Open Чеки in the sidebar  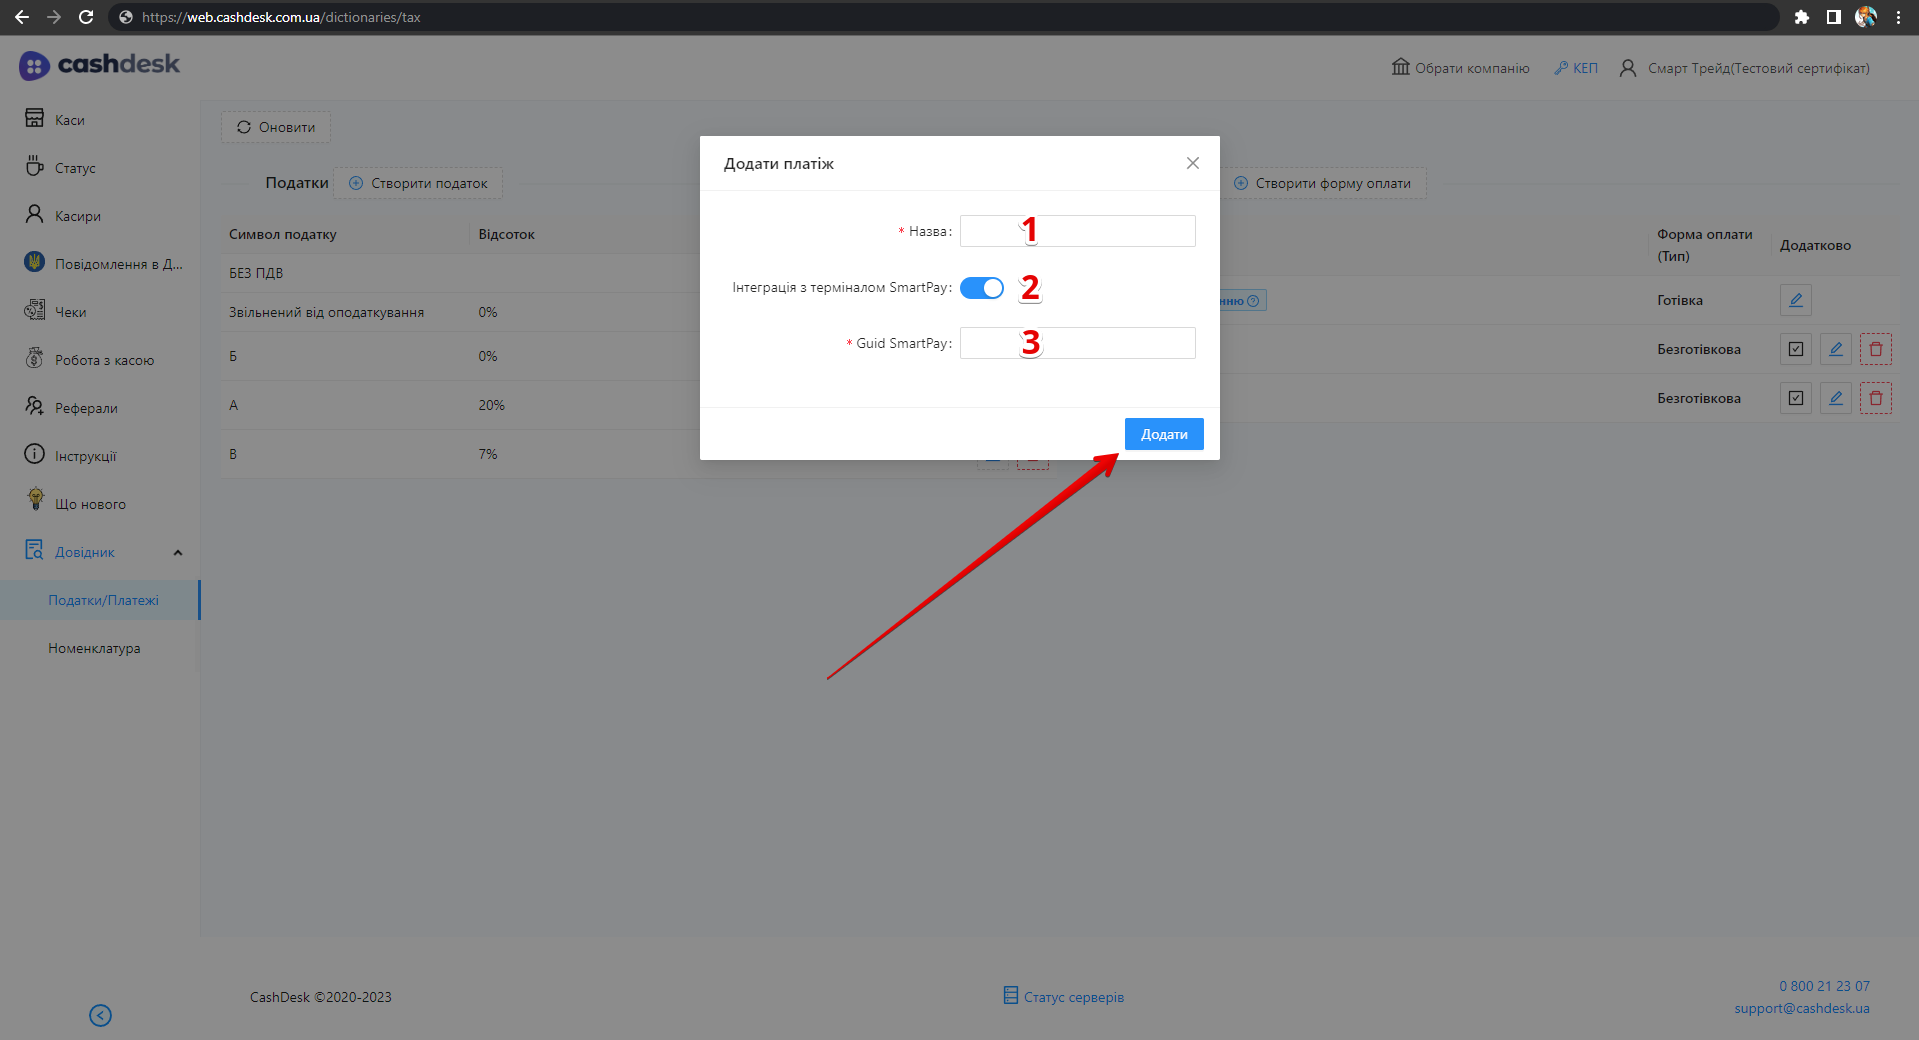point(70,312)
